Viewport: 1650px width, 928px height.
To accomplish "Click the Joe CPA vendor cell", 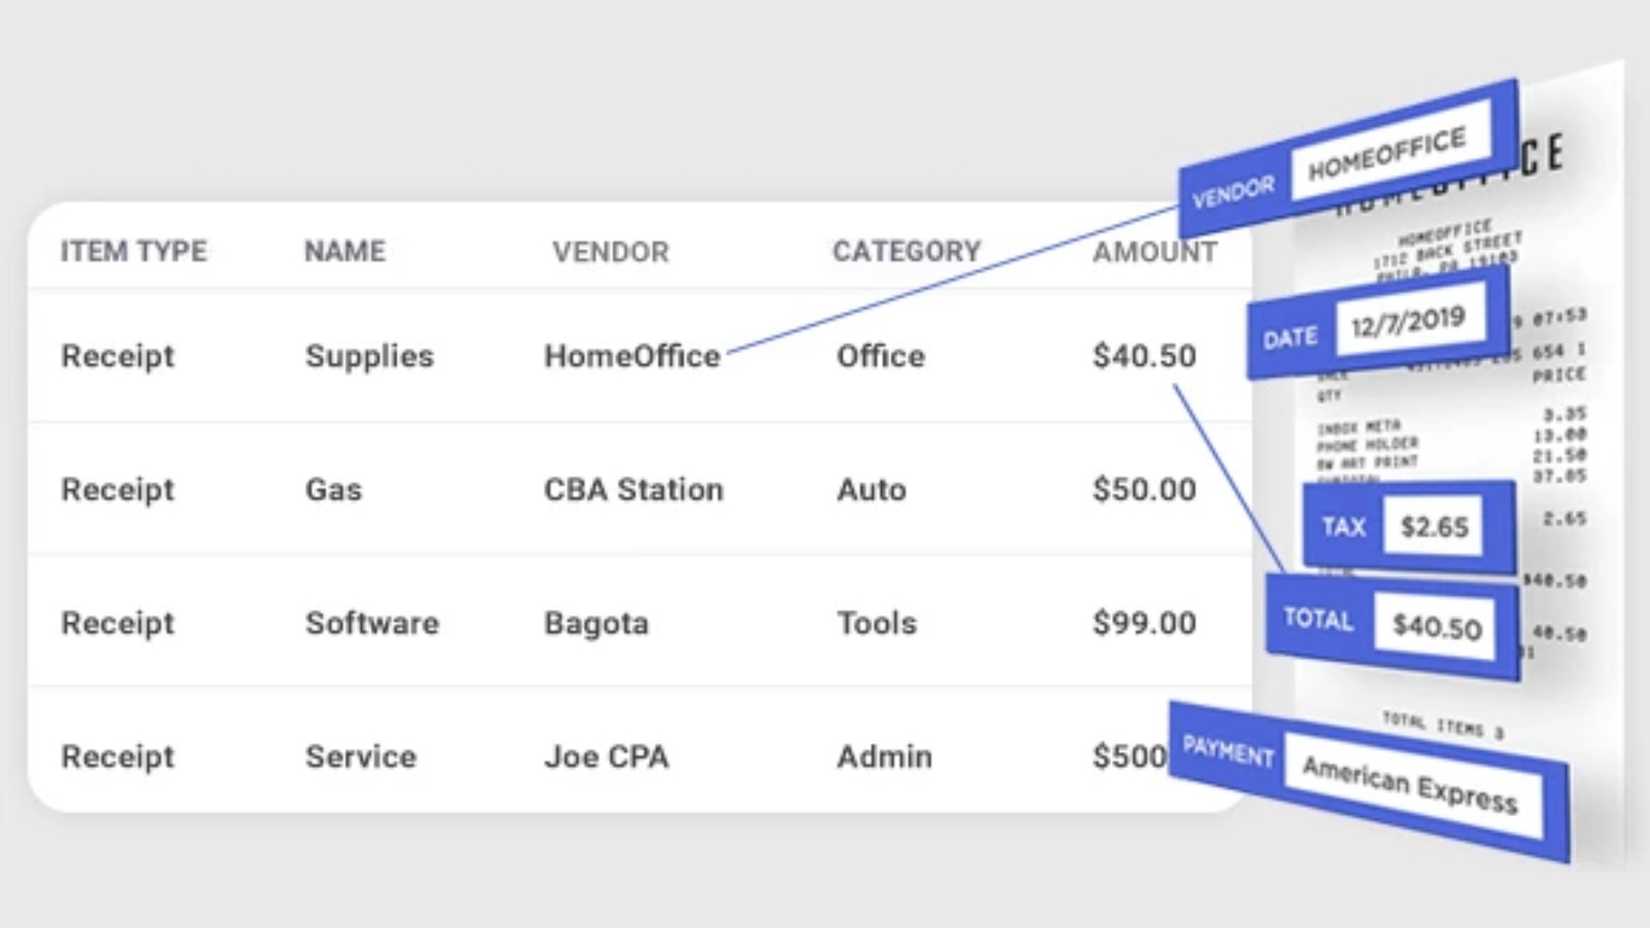I will pyautogui.click(x=606, y=757).
